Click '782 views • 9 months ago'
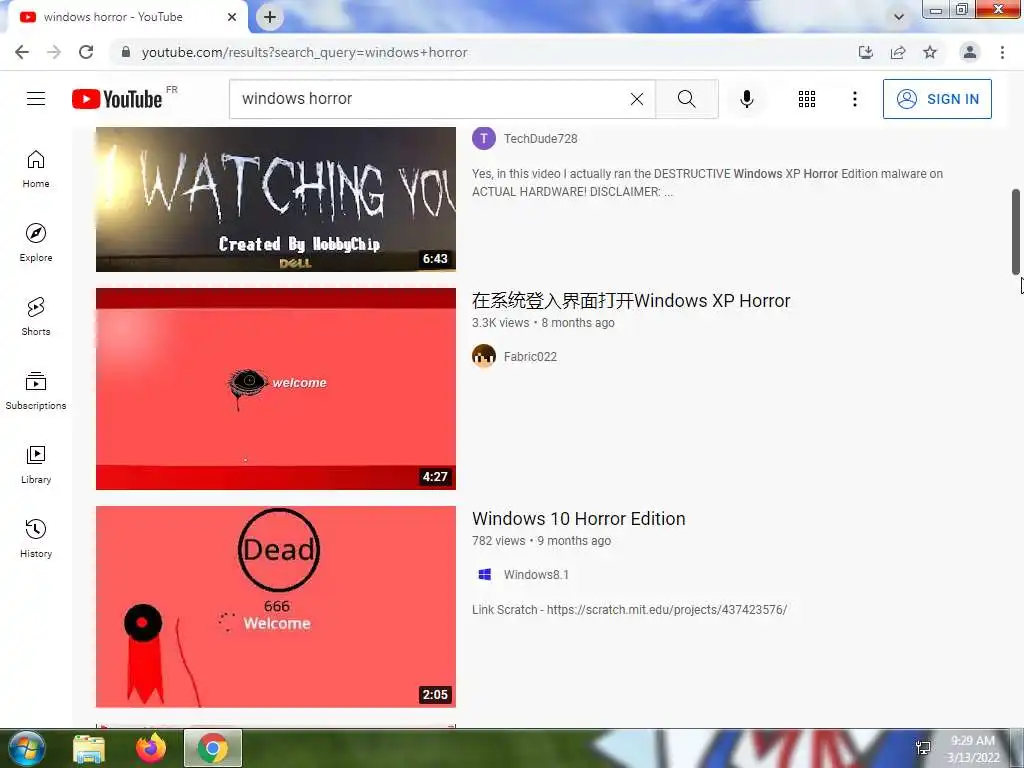1024x768 pixels. pos(541,541)
